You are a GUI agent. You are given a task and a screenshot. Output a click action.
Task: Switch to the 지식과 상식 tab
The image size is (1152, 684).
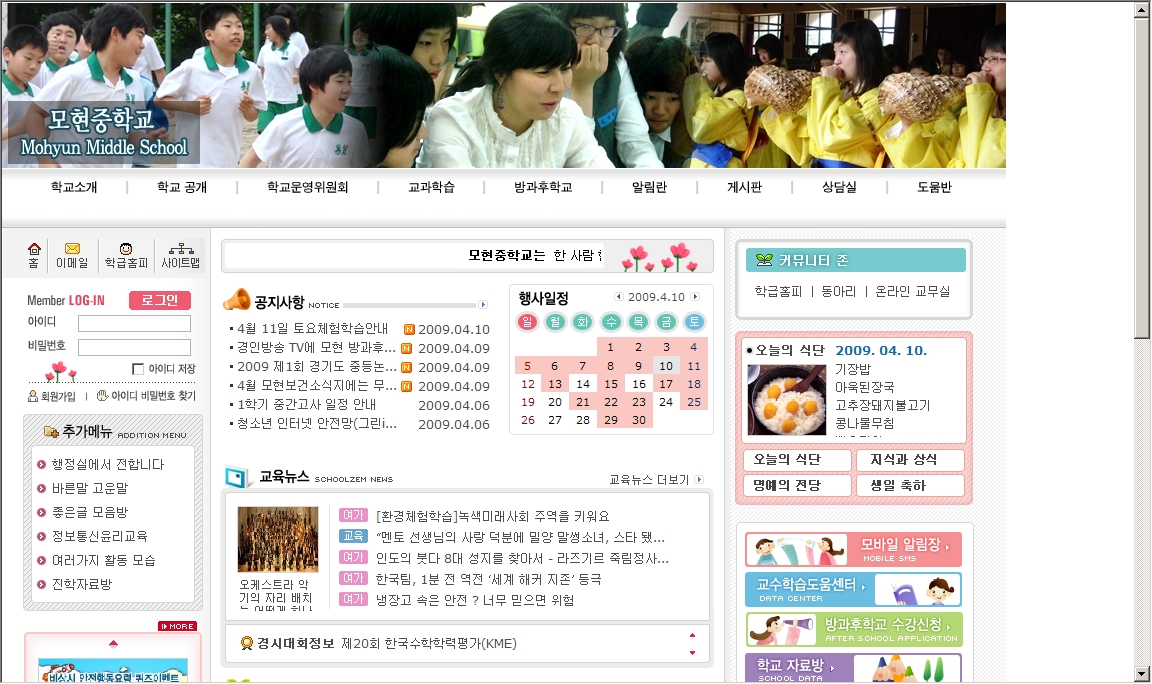pyautogui.click(x=910, y=460)
